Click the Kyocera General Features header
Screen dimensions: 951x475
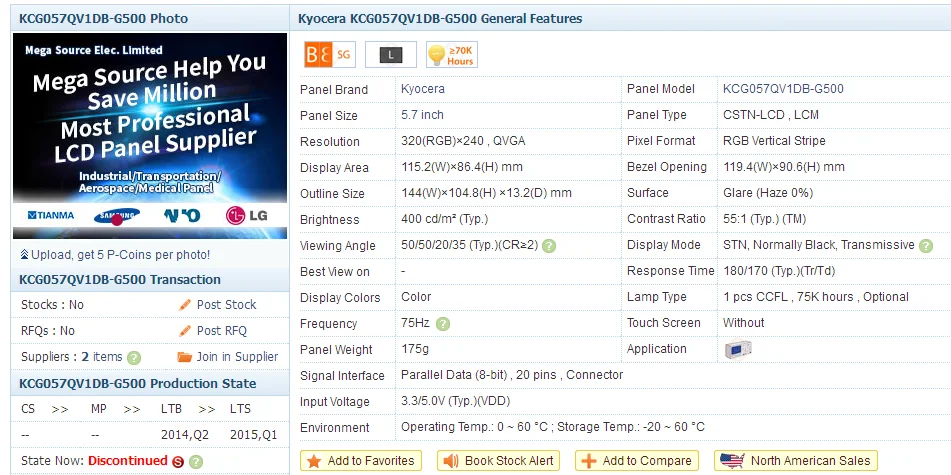(x=440, y=19)
